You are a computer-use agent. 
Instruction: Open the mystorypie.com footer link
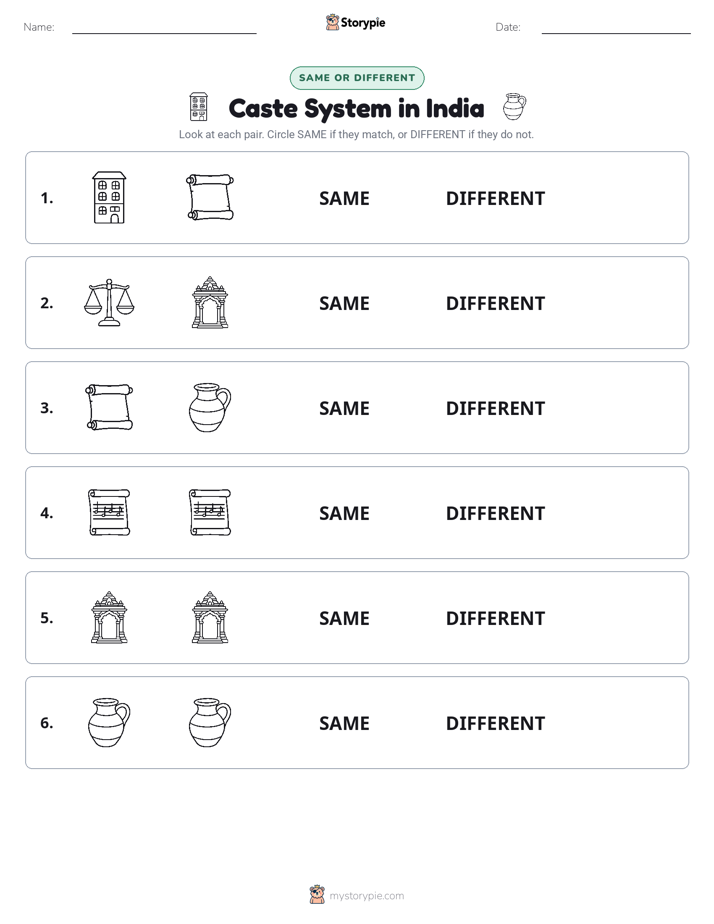click(366, 896)
